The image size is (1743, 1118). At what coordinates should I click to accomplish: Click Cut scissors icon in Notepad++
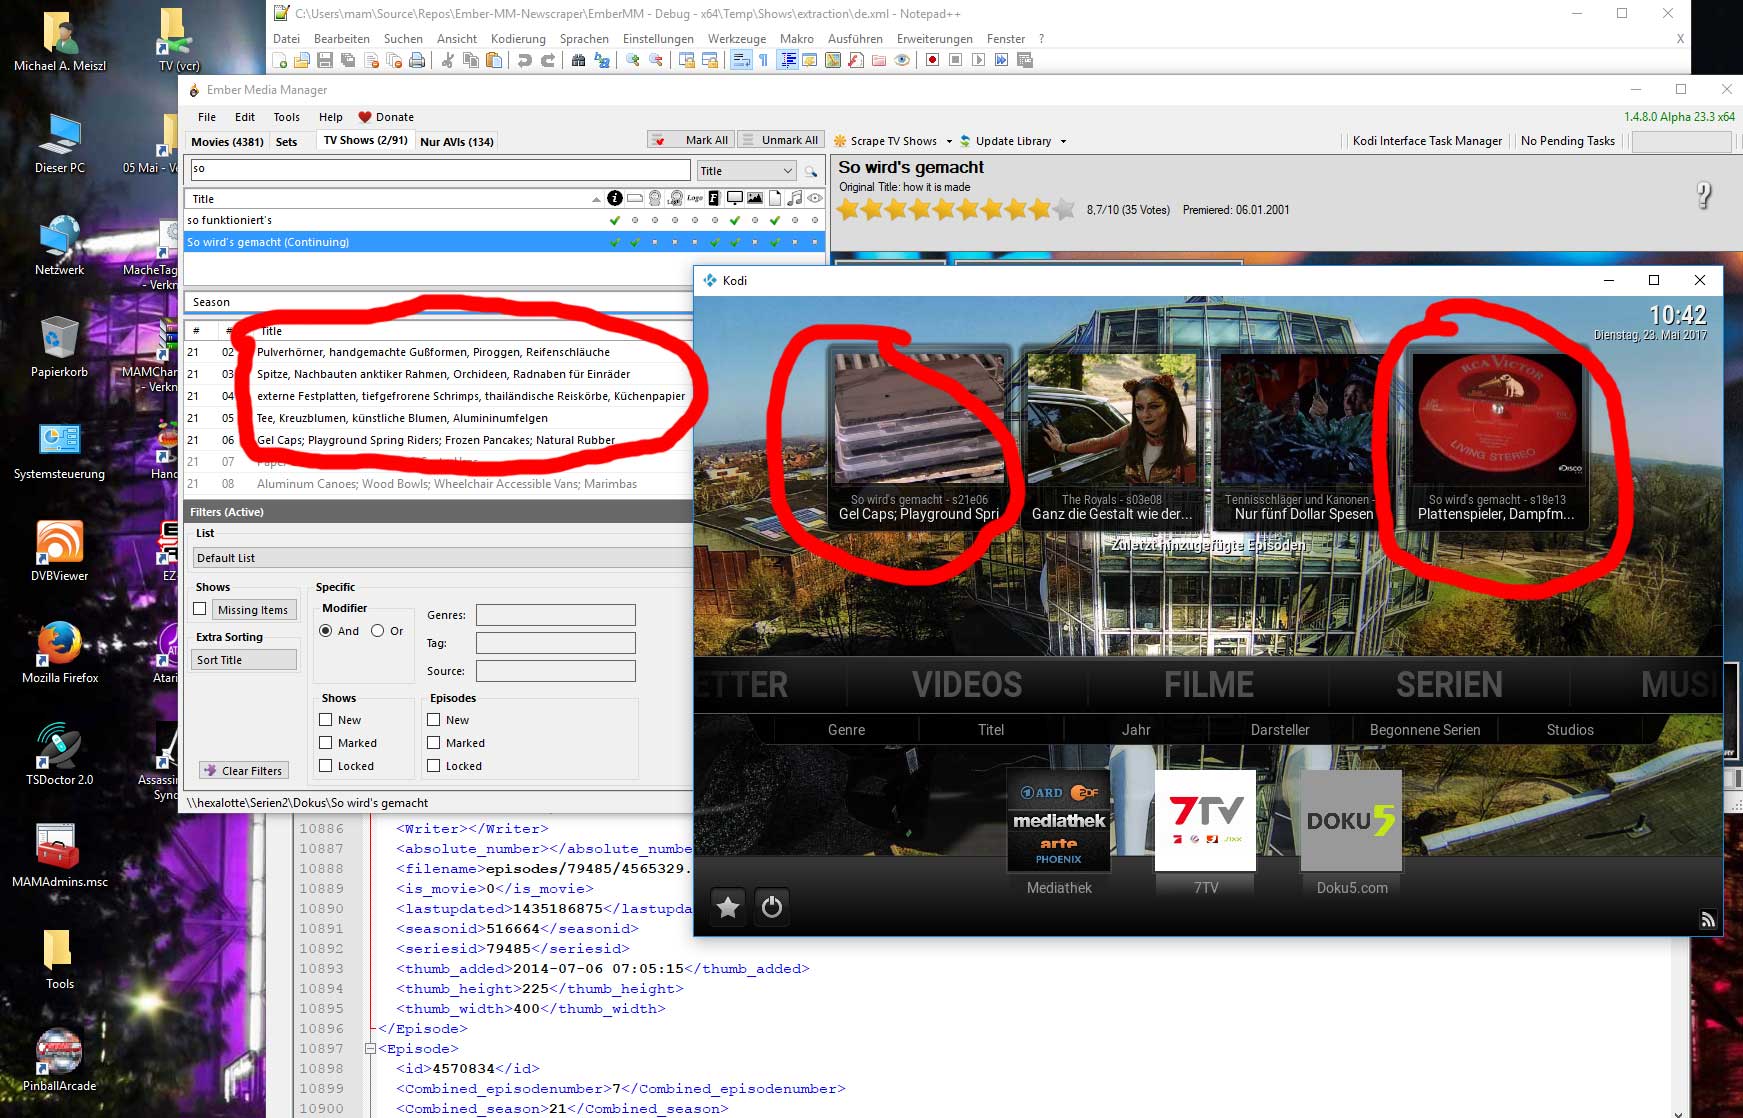point(448,60)
